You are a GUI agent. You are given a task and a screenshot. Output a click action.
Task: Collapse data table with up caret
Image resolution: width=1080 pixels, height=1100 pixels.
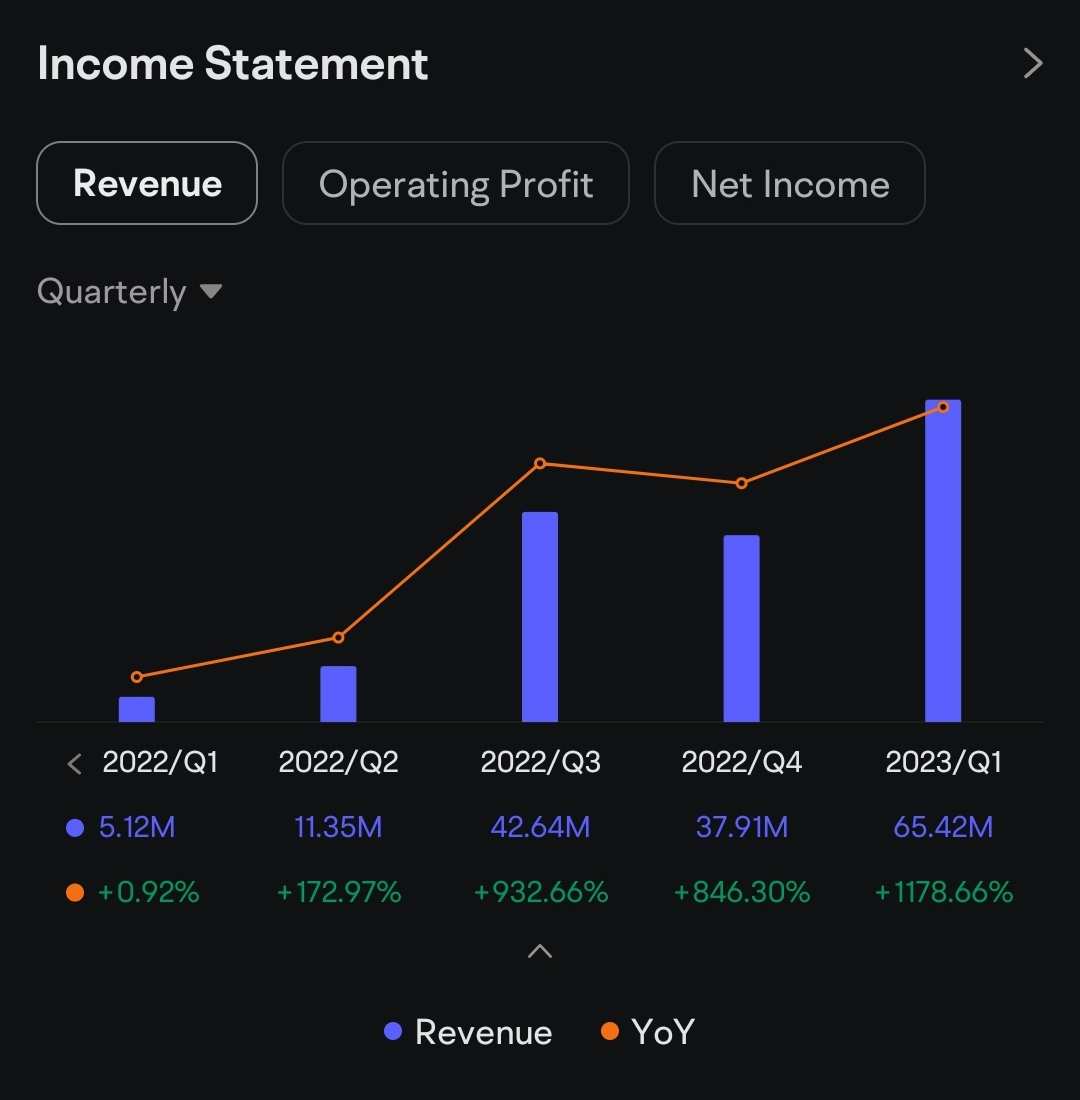pyautogui.click(x=539, y=951)
